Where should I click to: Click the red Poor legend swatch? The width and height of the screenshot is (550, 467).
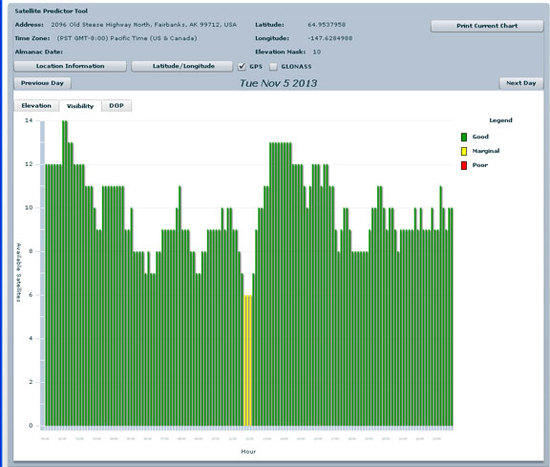click(464, 165)
